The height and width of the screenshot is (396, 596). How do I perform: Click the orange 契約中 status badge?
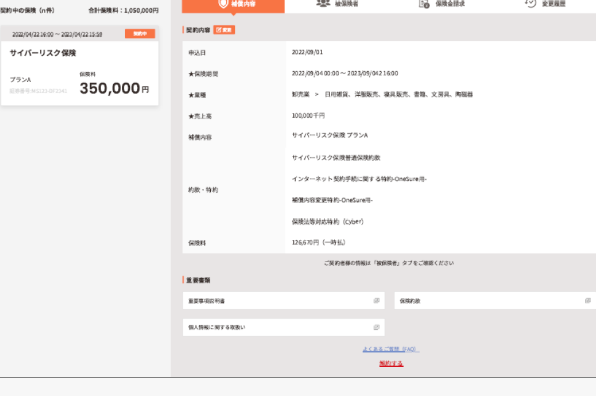(140, 34)
